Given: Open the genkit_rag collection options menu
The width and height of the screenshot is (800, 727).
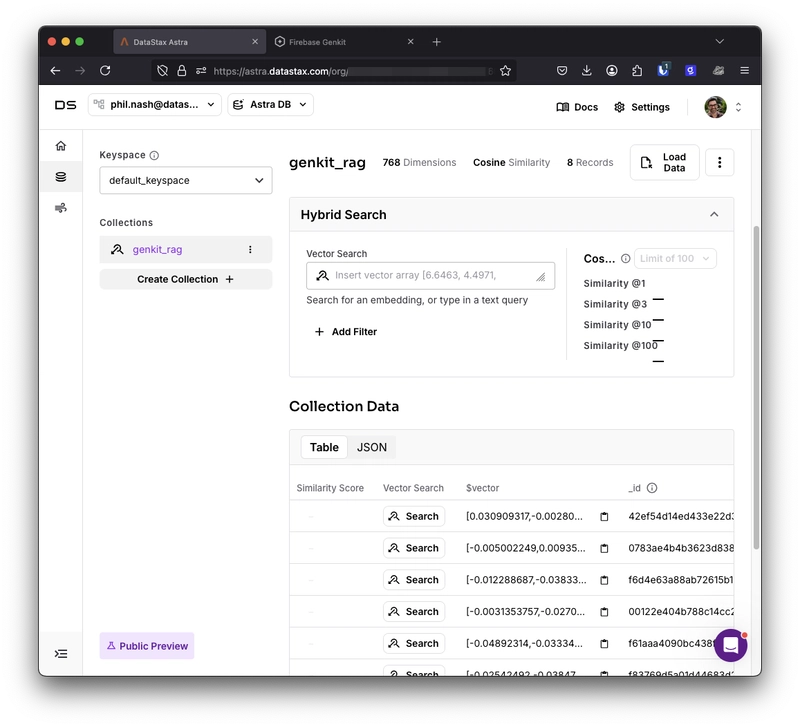Looking at the screenshot, I should (250, 249).
